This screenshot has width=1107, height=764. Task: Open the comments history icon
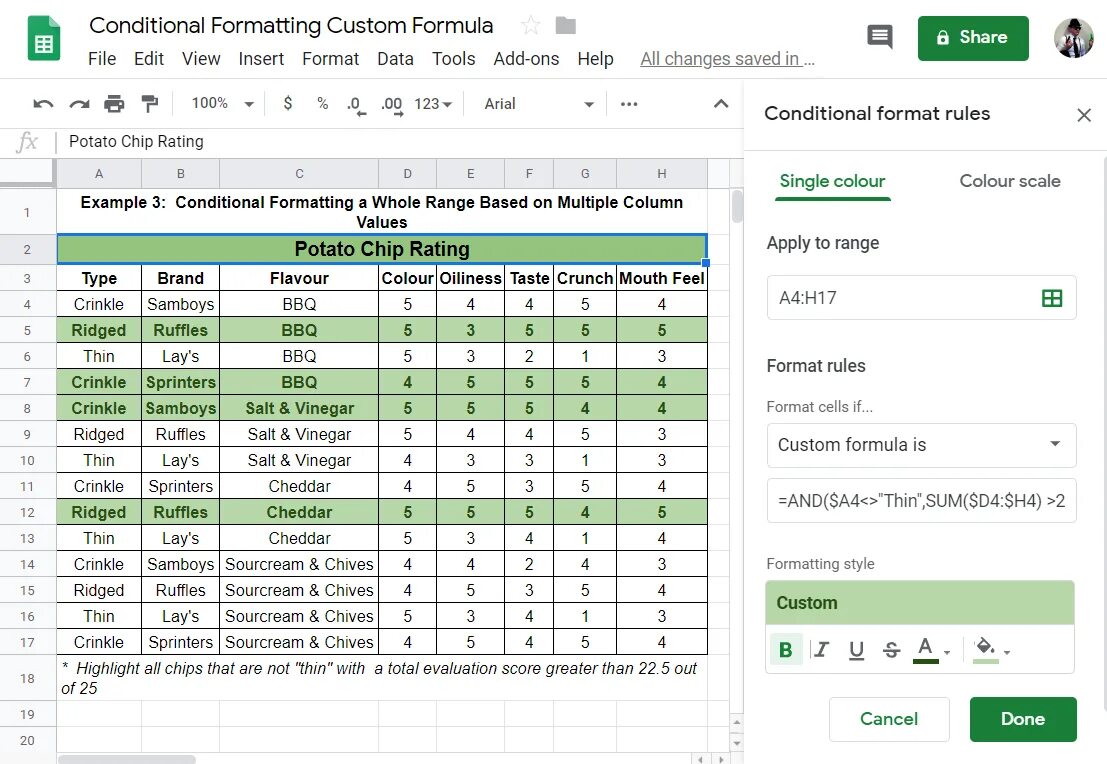click(880, 38)
